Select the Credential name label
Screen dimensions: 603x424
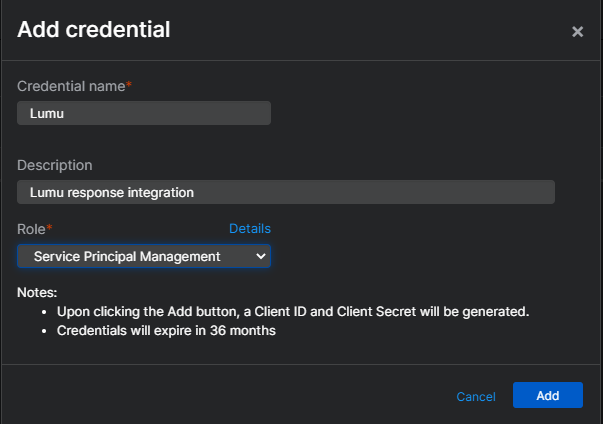point(70,87)
